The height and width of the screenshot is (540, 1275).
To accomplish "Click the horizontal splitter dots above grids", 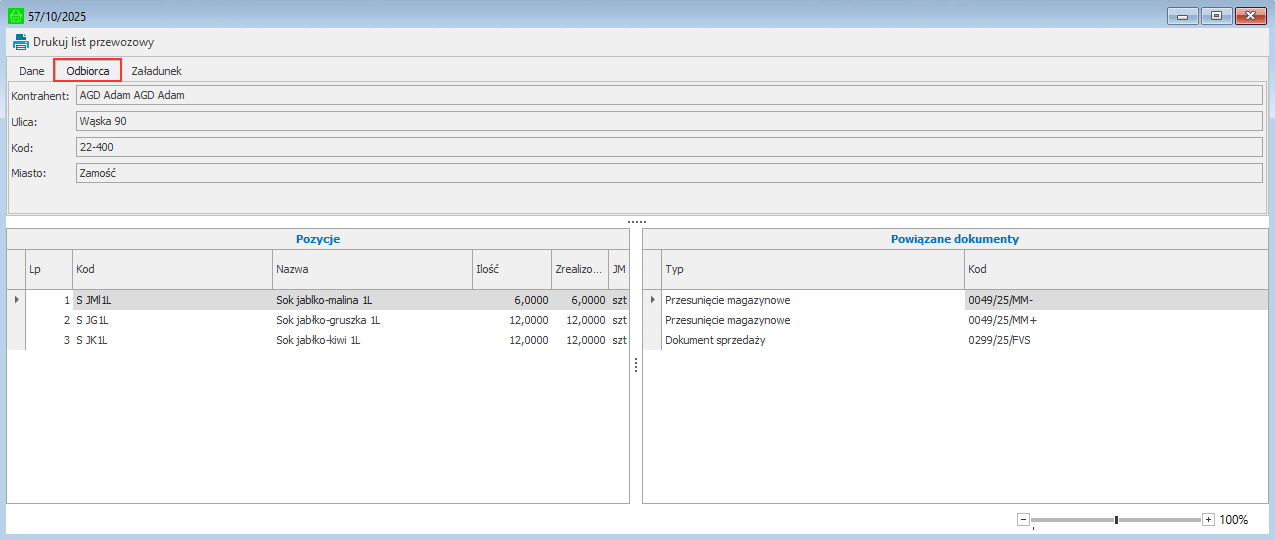I will 637,221.
